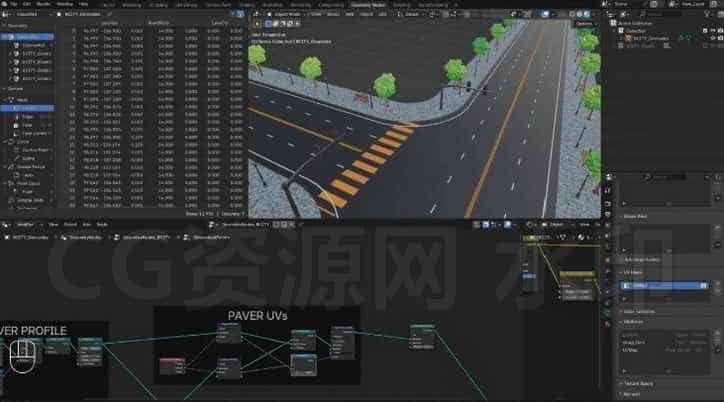
Task: Toggle viewport overlays button
Action: tap(546, 14)
